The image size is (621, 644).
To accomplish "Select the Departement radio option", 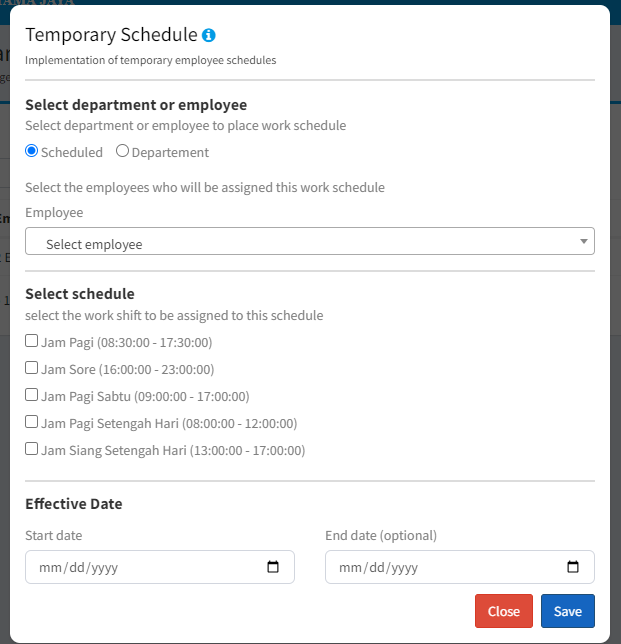I will pyautogui.click(x=122, y=152).
